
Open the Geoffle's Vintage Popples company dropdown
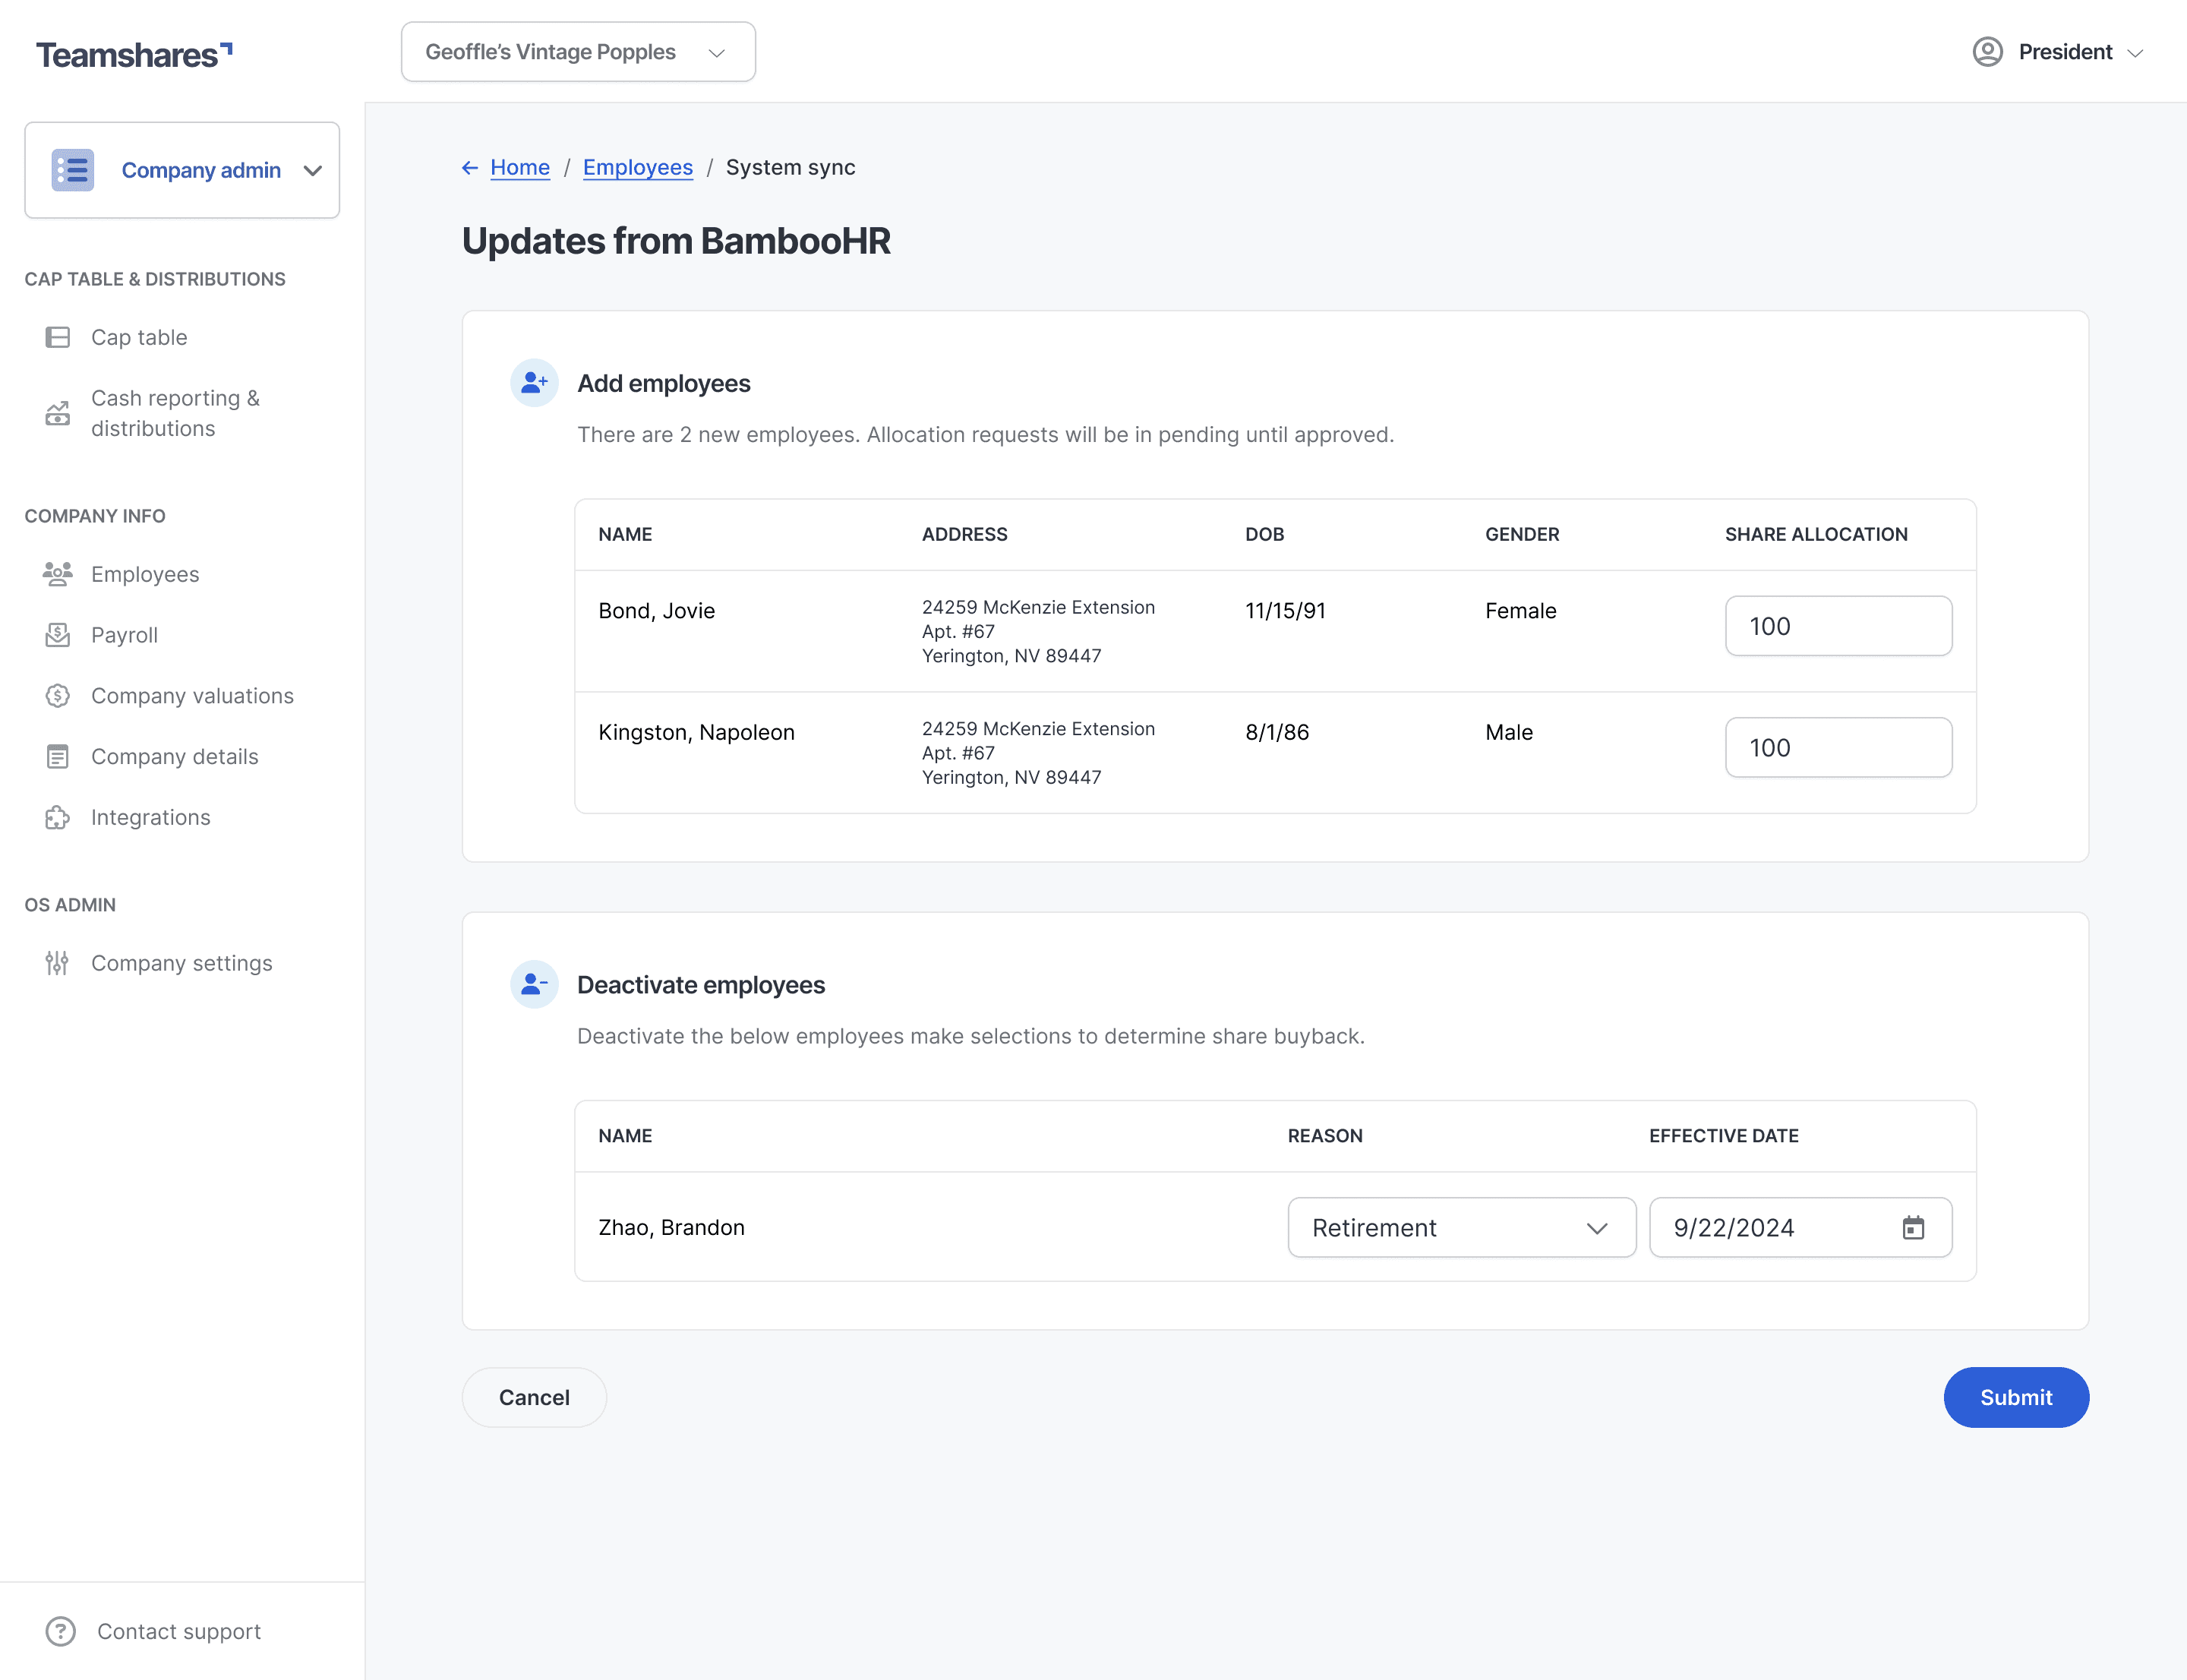578,52
